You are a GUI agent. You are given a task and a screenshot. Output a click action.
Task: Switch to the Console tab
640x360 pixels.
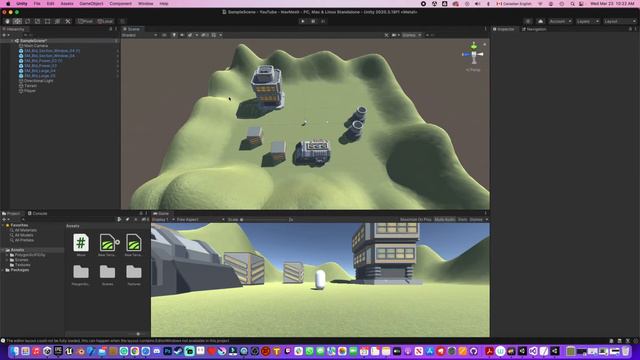tap(38, 213)
